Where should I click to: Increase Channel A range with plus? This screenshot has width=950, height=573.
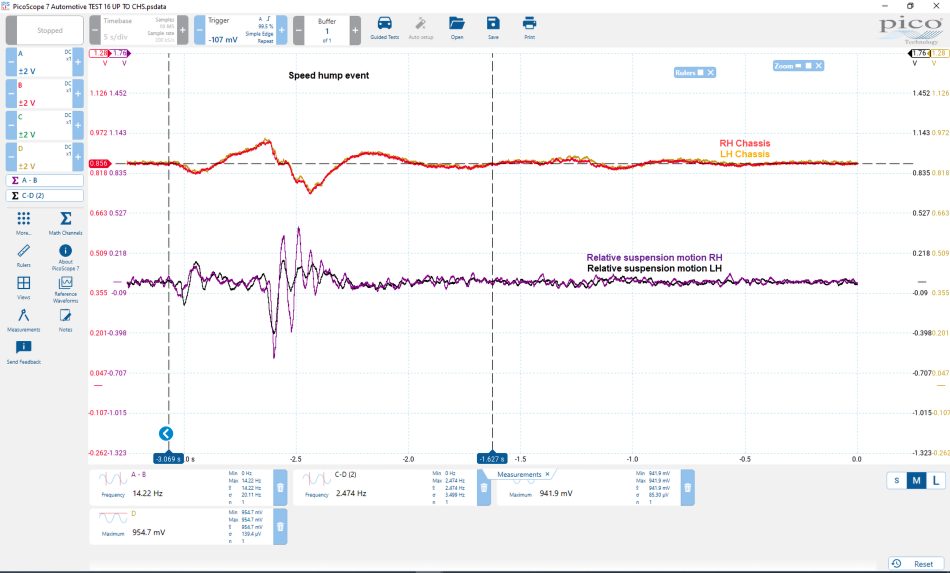(78, 61)
